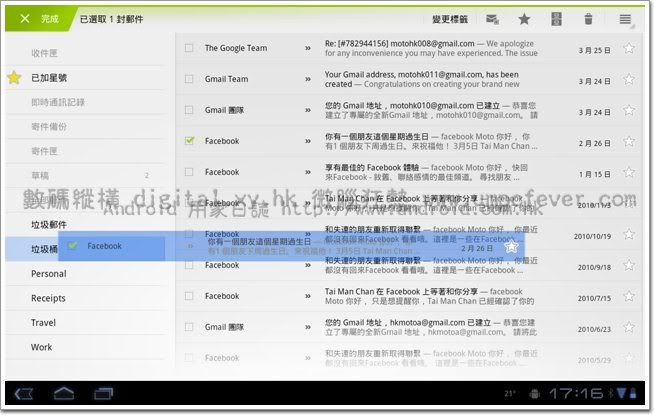Tap the Android back navigation button
Screen dimensions: 654x415
24,393
